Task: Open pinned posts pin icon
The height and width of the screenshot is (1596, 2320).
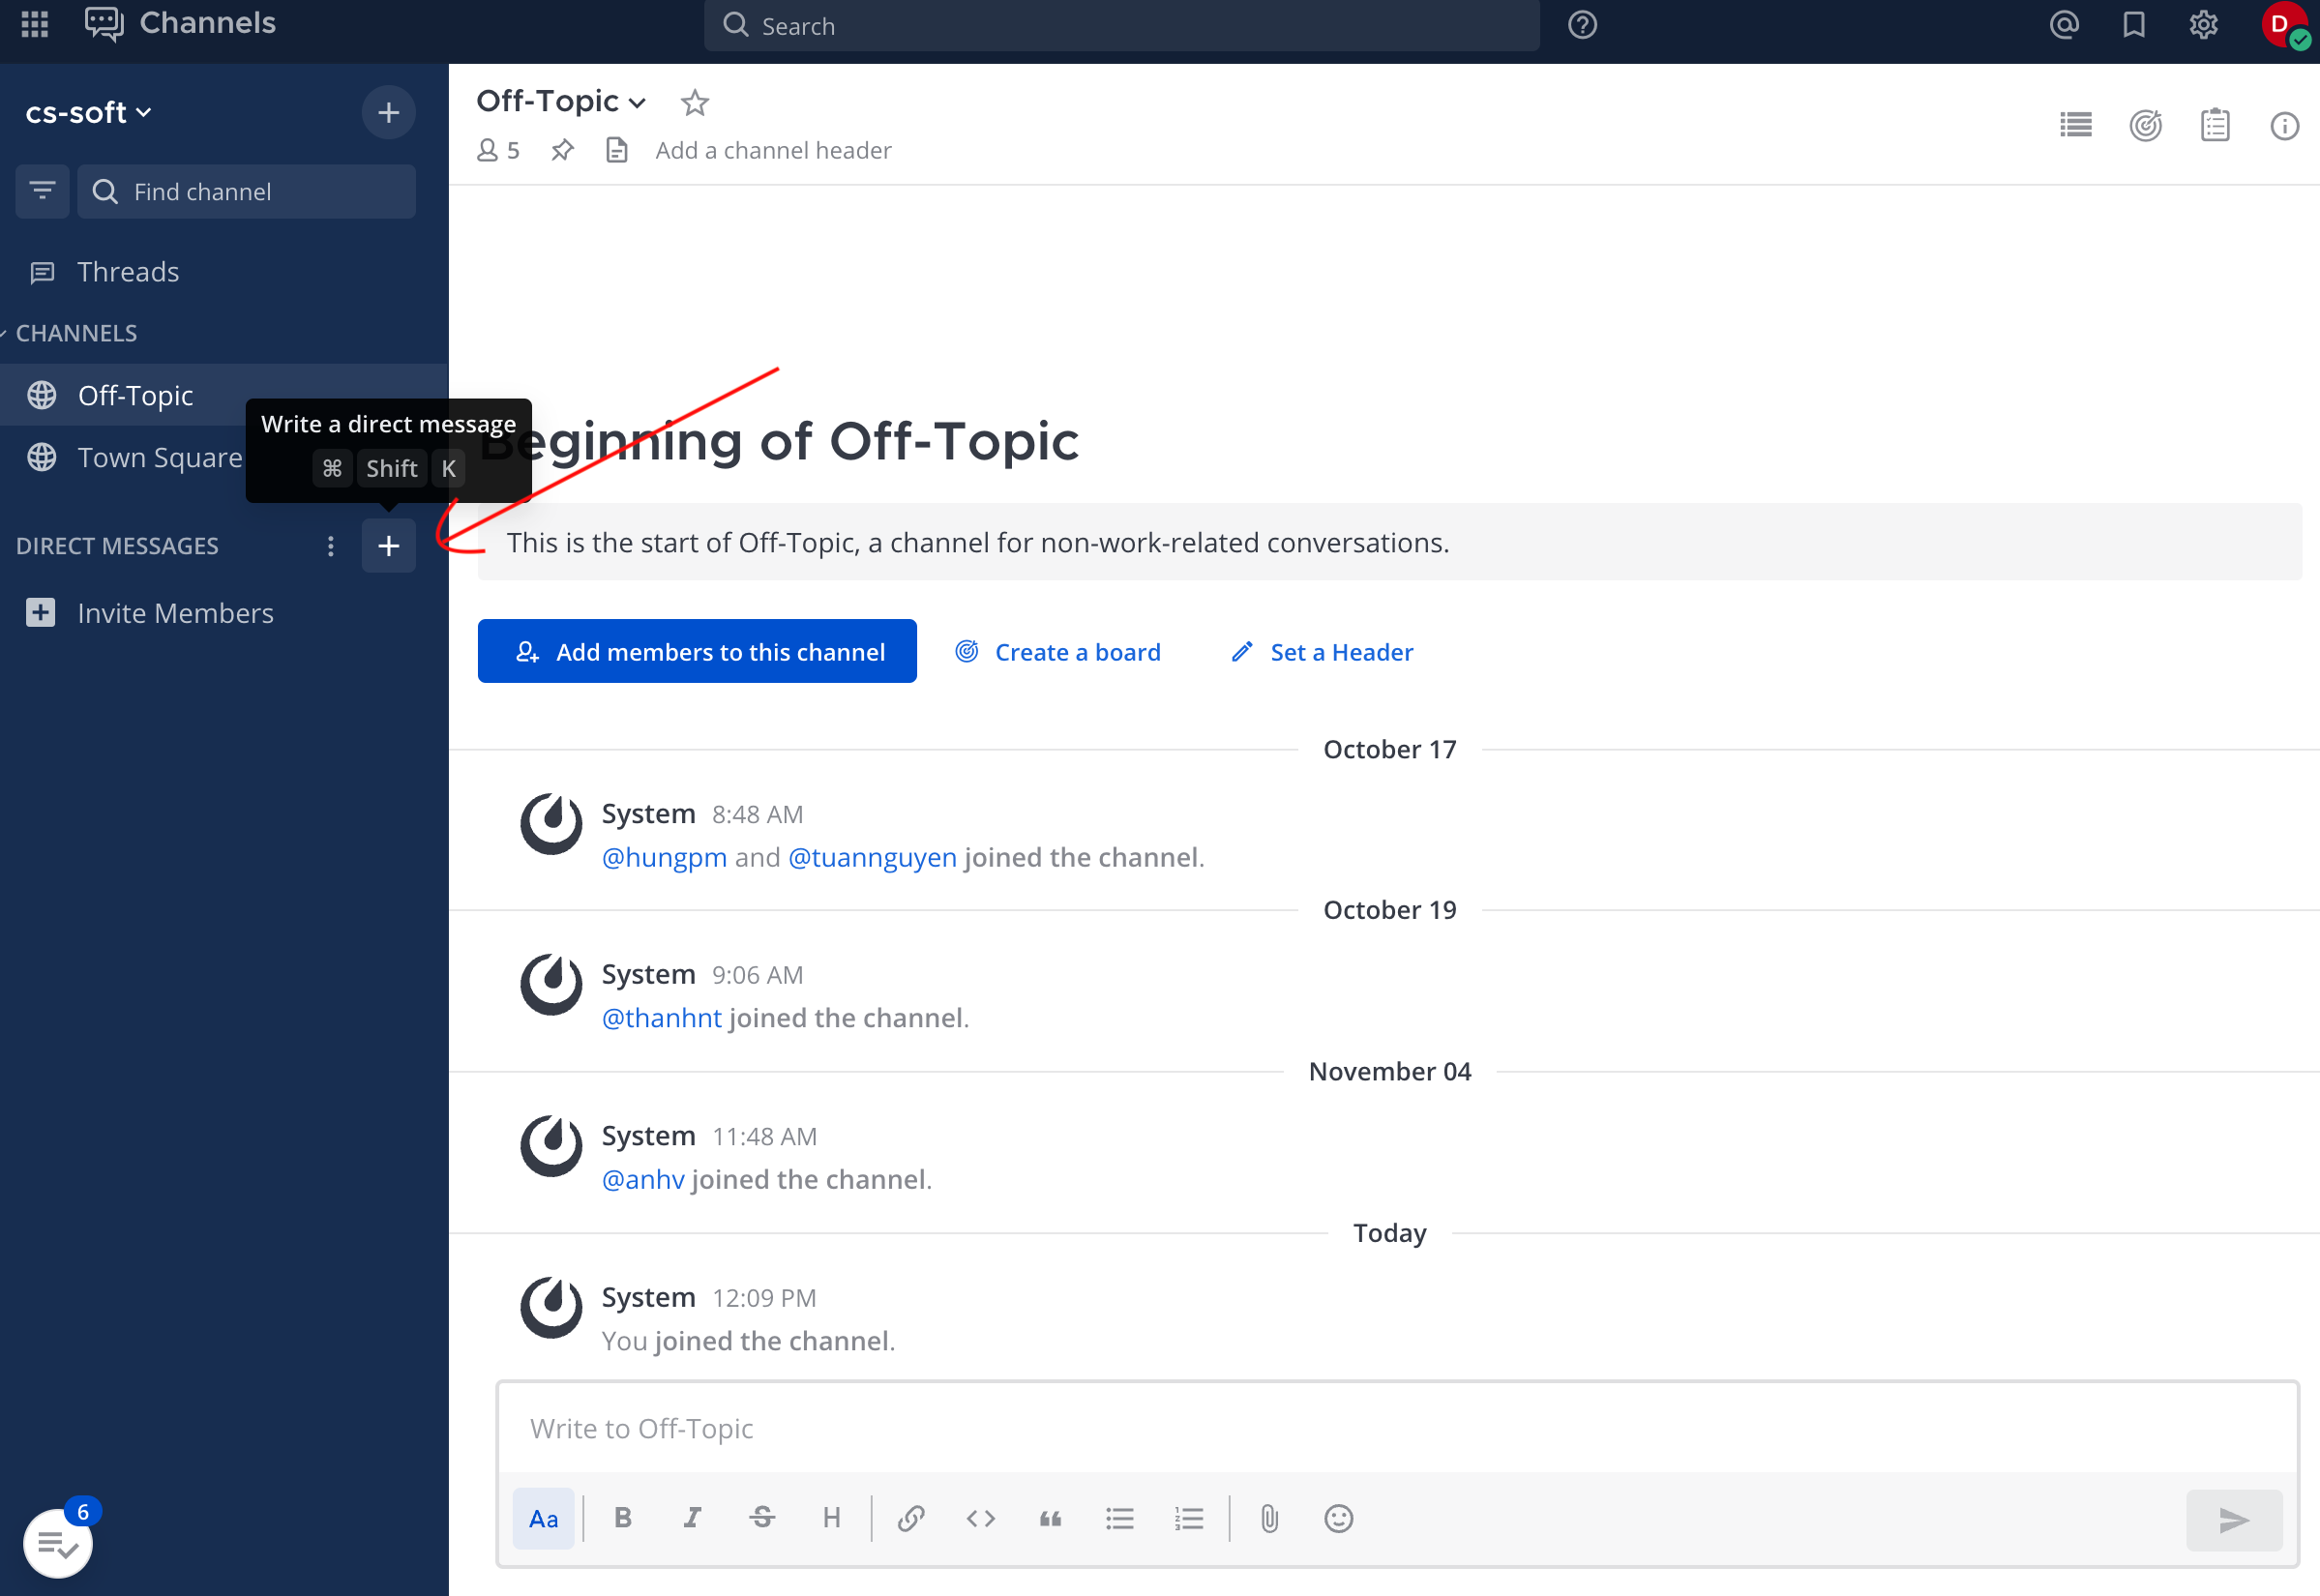Action: pos(563,150)
